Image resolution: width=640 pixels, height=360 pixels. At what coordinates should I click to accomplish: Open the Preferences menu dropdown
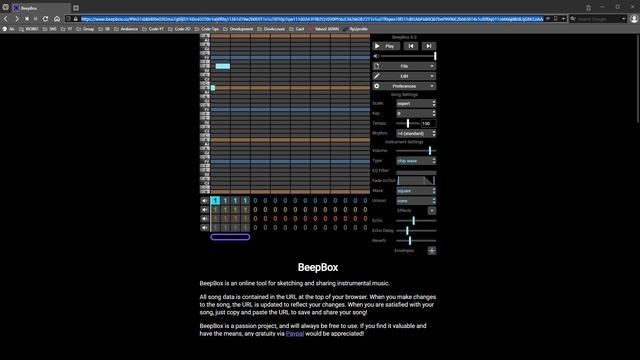[x=404, y=86]
